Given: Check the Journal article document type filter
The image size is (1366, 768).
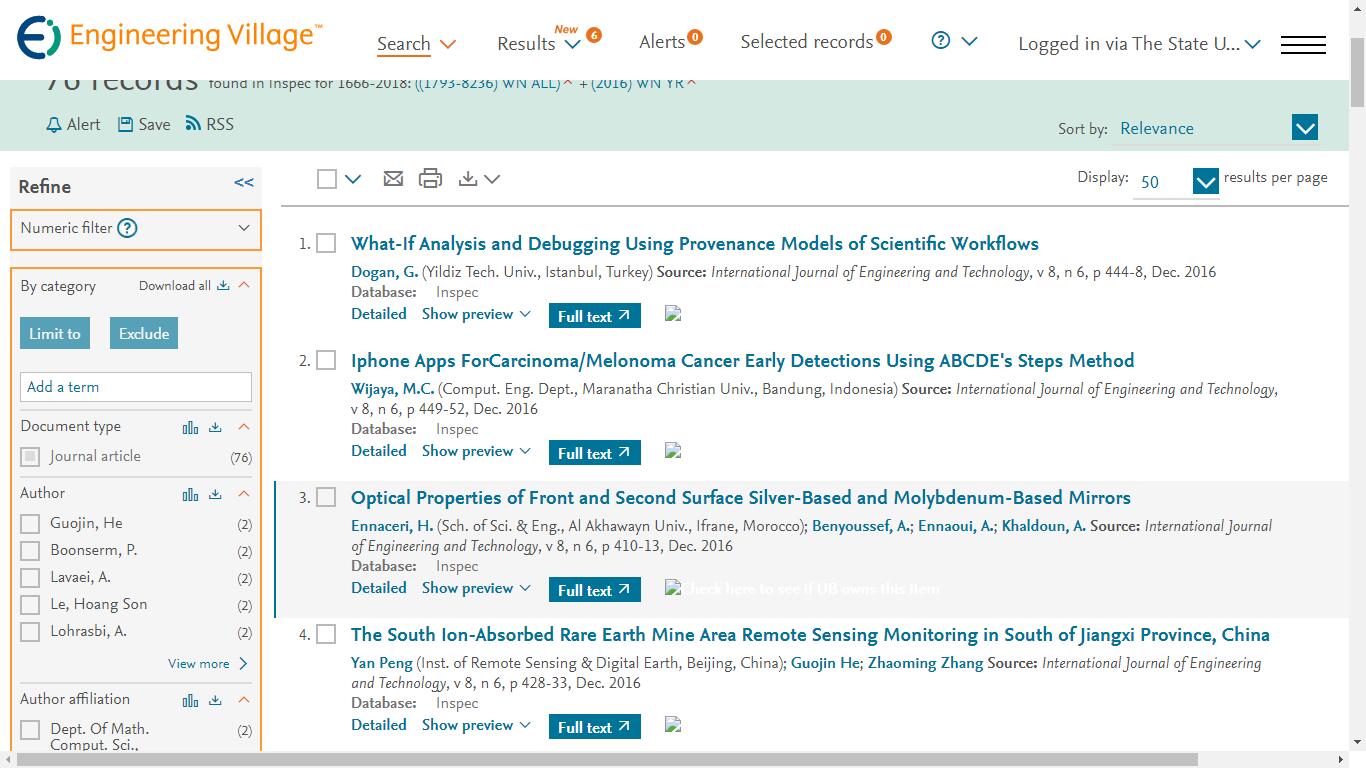Looking at the screenshot, I should pyautogui.click(x=28, y=456).
